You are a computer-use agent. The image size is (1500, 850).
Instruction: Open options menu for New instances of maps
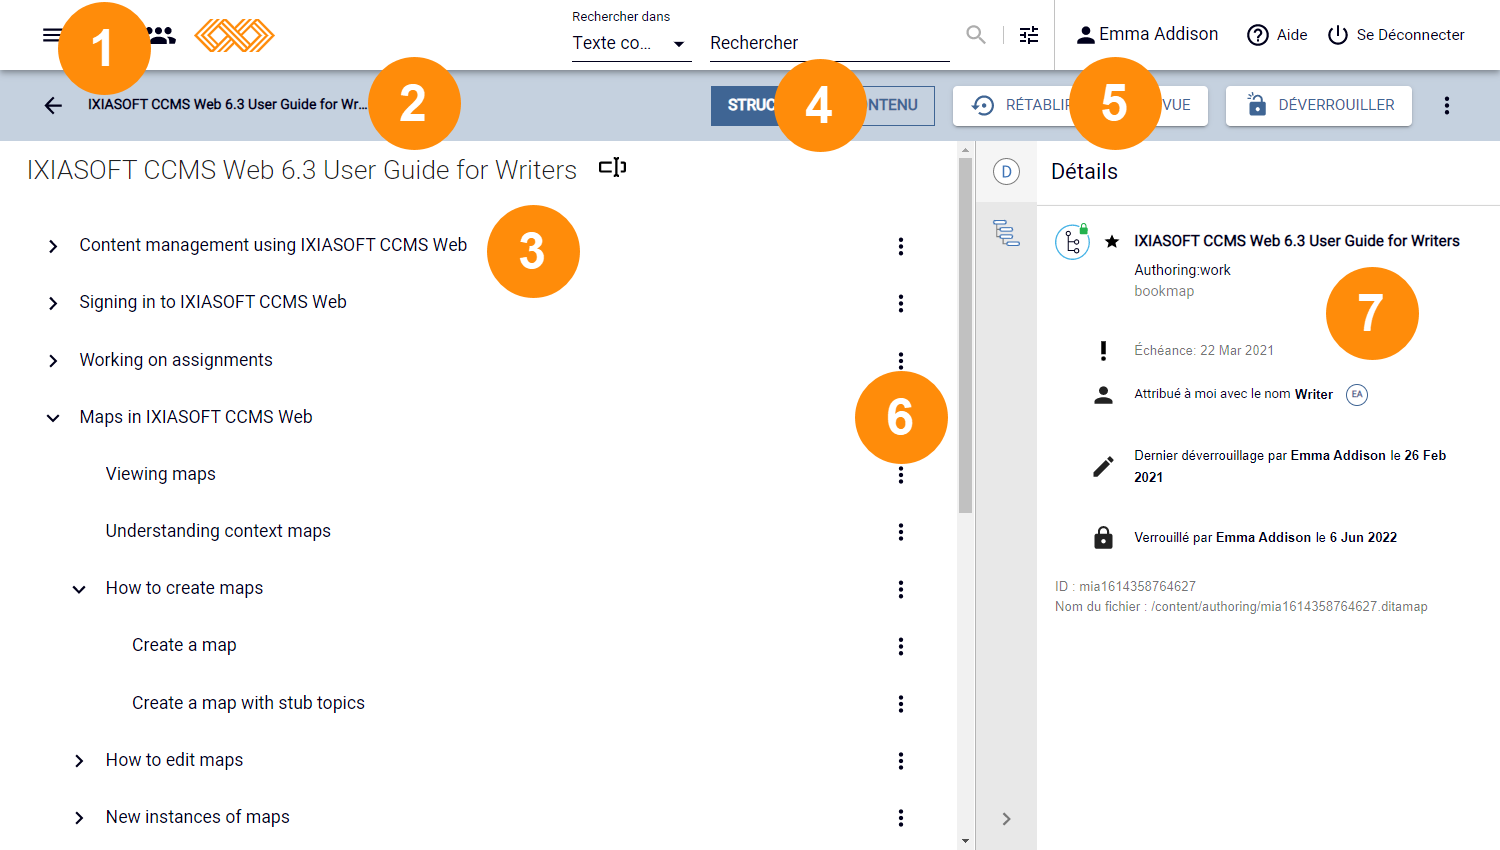pos(901,818)
